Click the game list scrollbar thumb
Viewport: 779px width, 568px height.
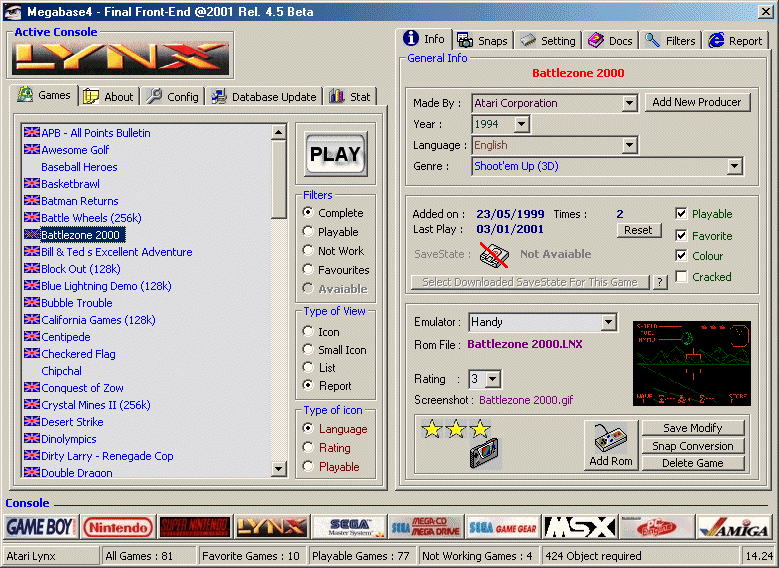[x=278, y=179]
